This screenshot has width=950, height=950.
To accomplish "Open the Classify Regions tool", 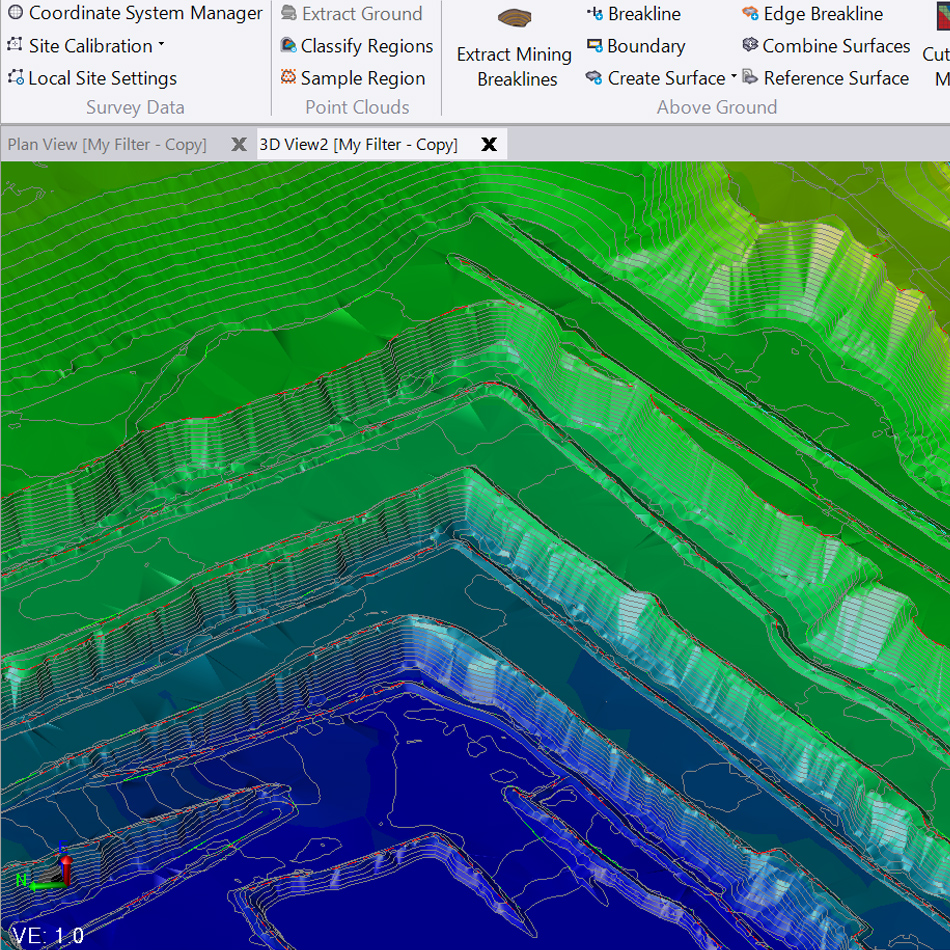I will pos(288,46).
